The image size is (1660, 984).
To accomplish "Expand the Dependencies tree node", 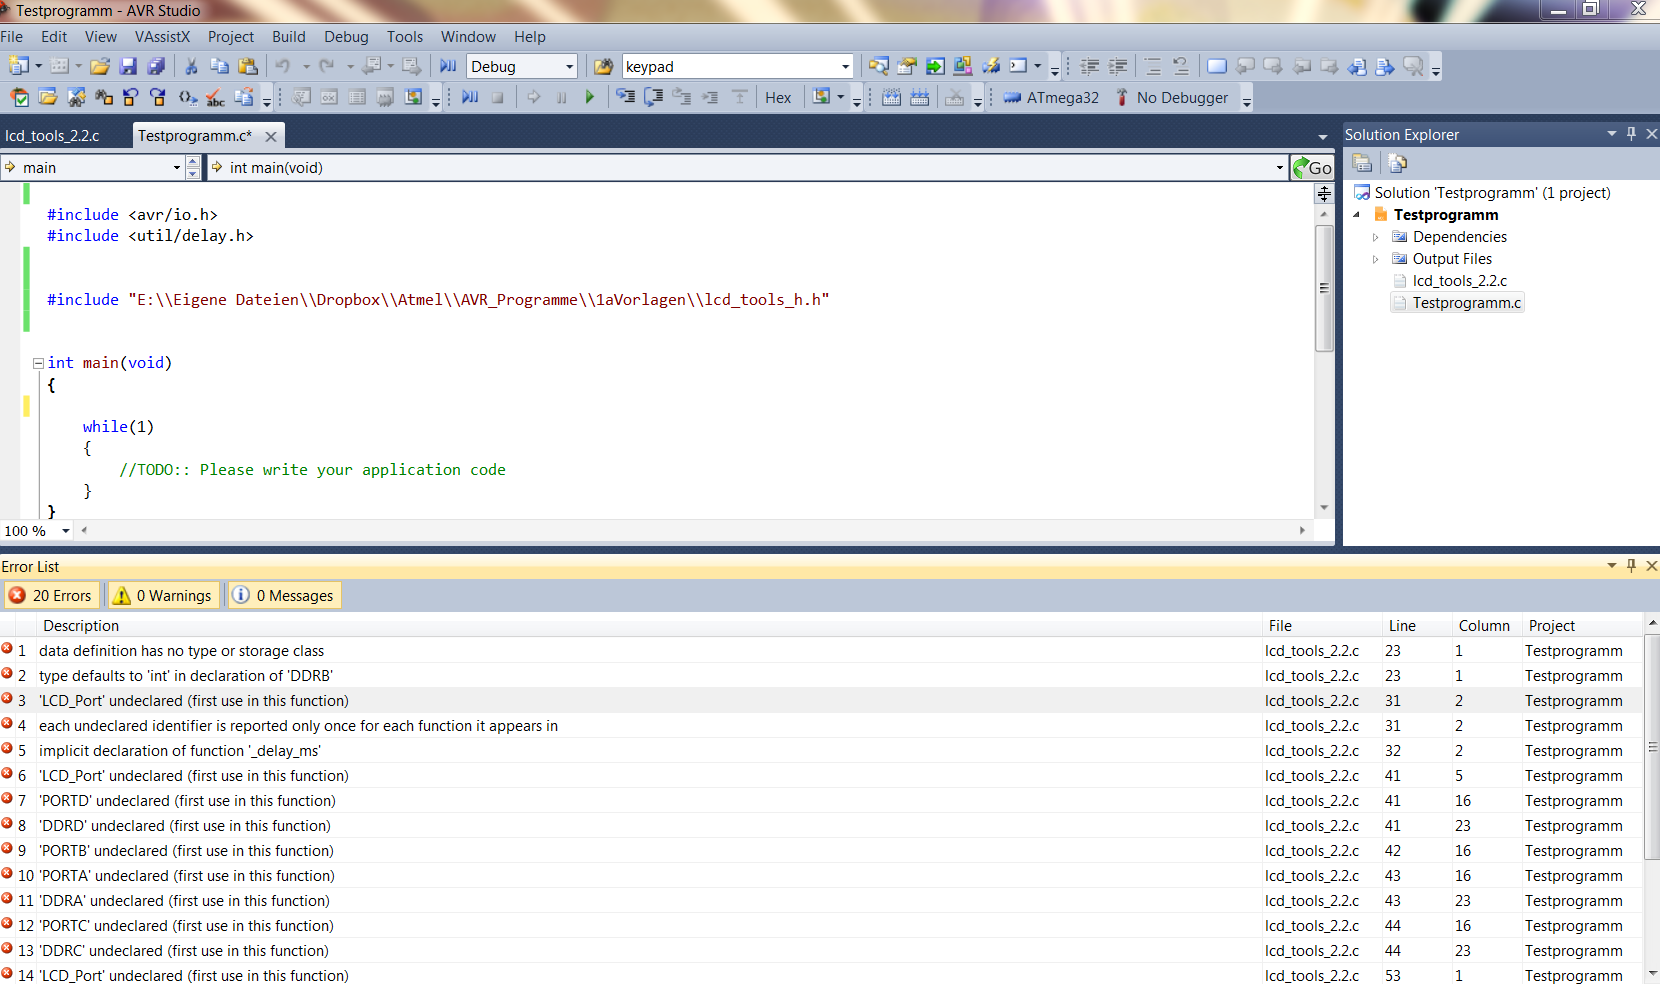I will [x=1376, y=237].
